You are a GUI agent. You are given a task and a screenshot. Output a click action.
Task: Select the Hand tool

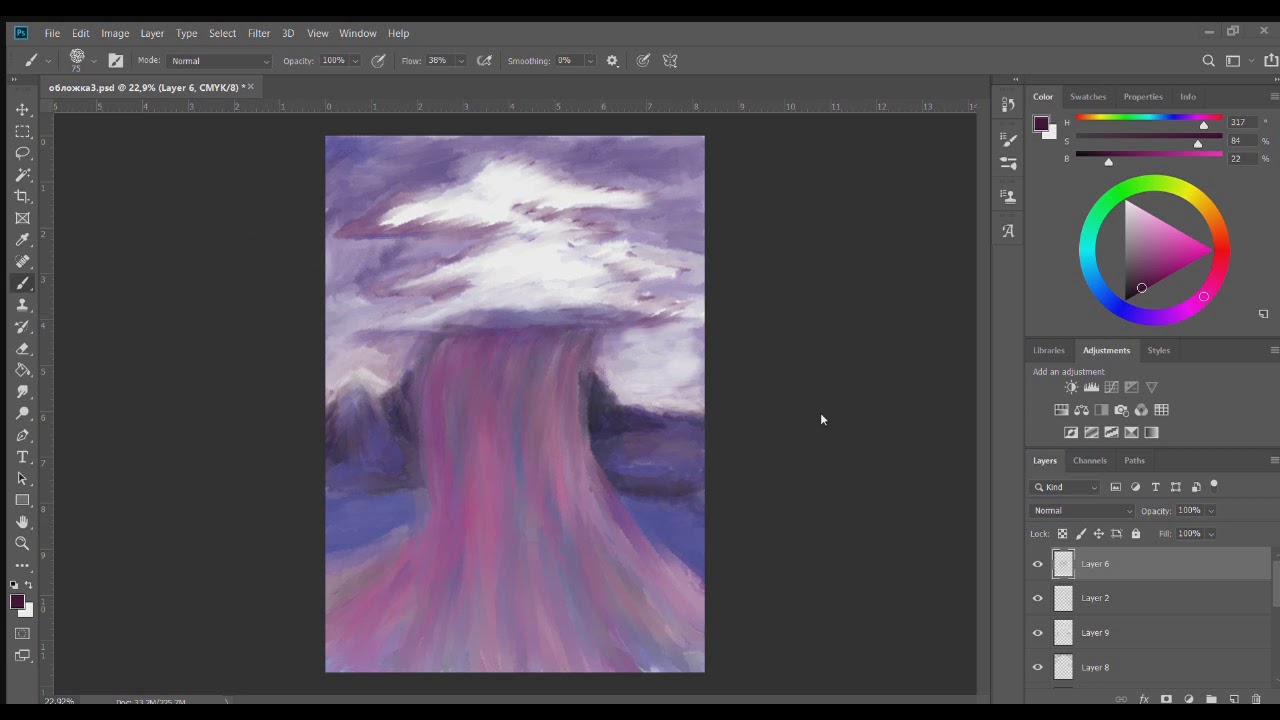click(x=22, y=522)
